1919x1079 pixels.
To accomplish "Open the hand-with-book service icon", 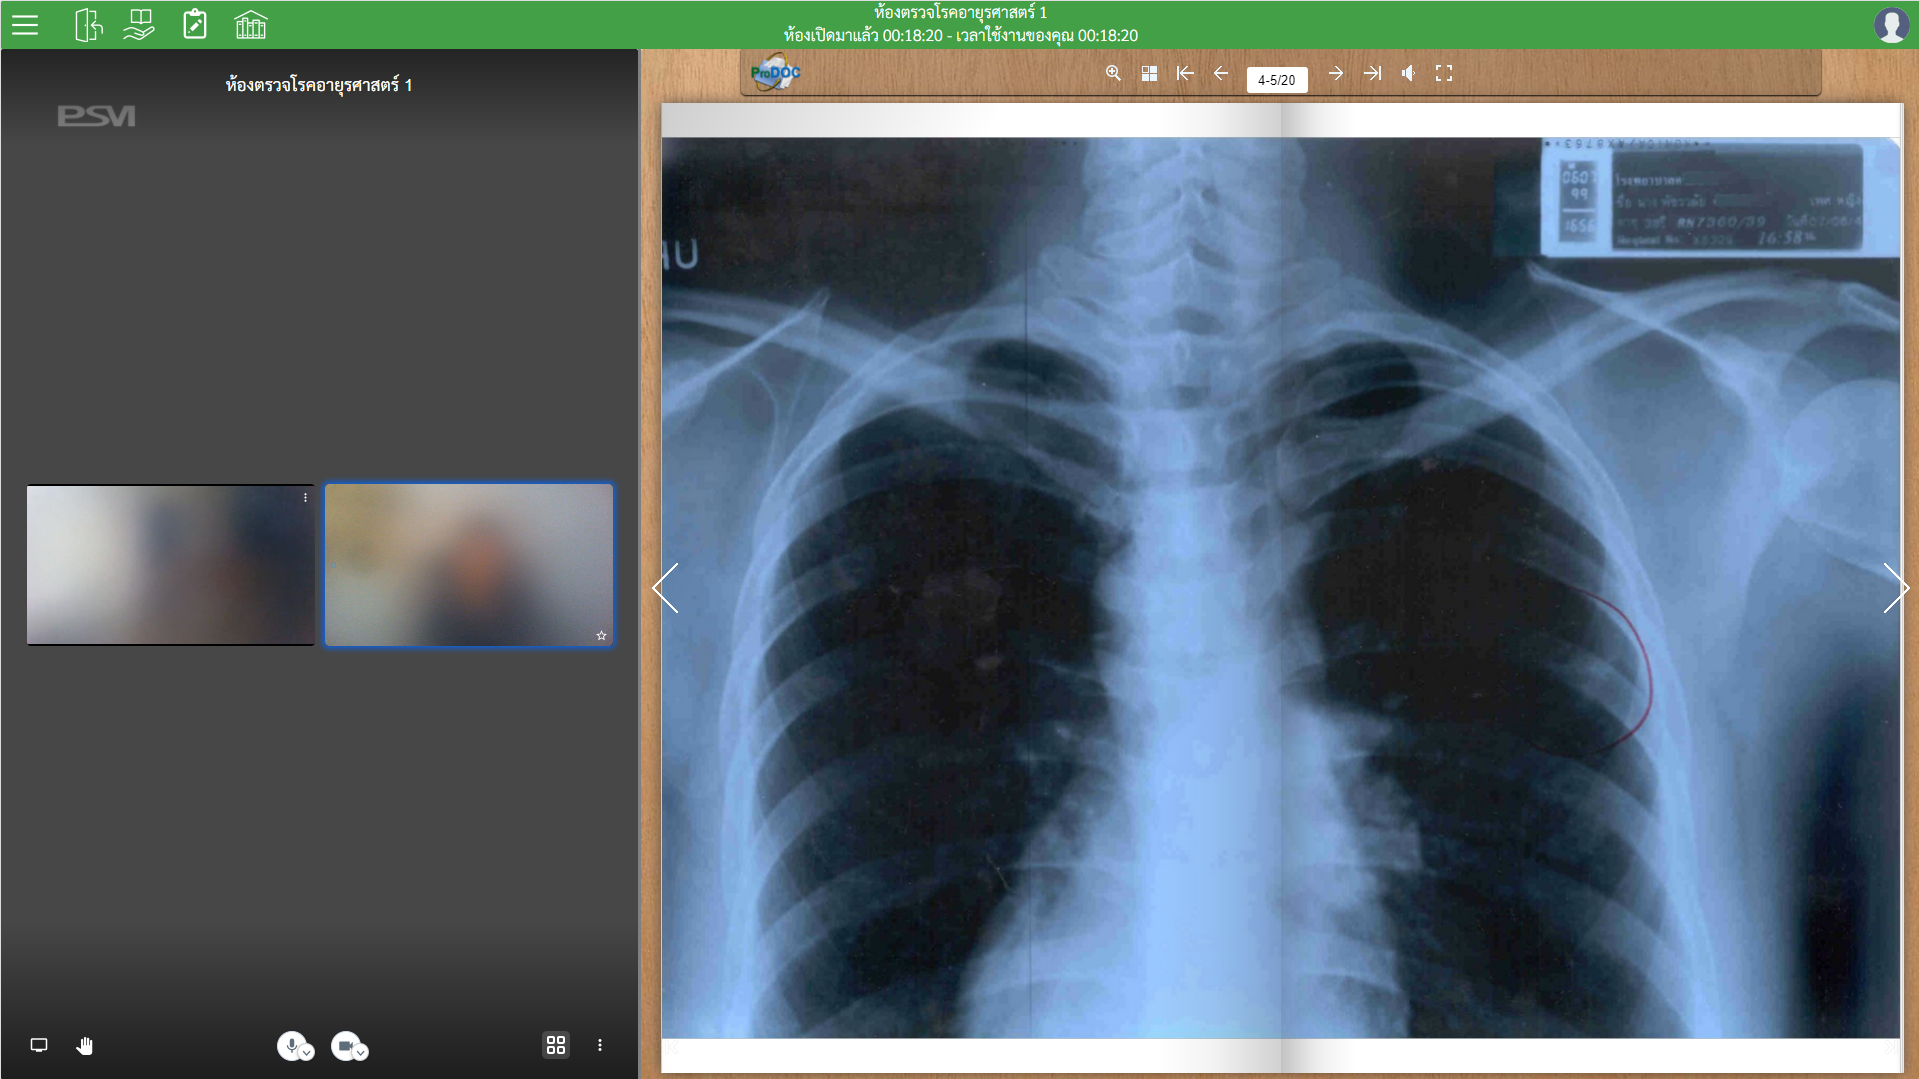I will 140,25.
